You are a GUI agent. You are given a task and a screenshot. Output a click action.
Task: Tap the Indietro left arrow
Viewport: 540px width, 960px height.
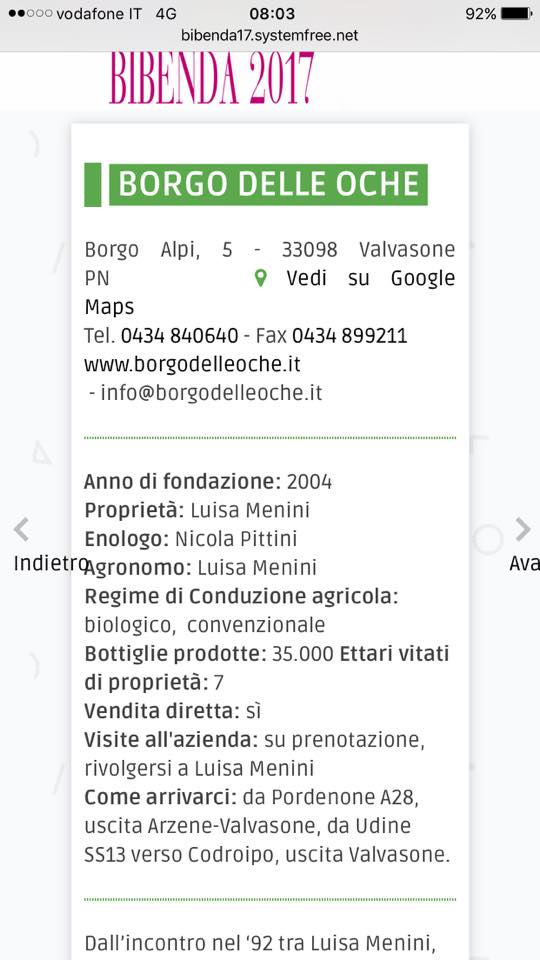pos(21,530)
